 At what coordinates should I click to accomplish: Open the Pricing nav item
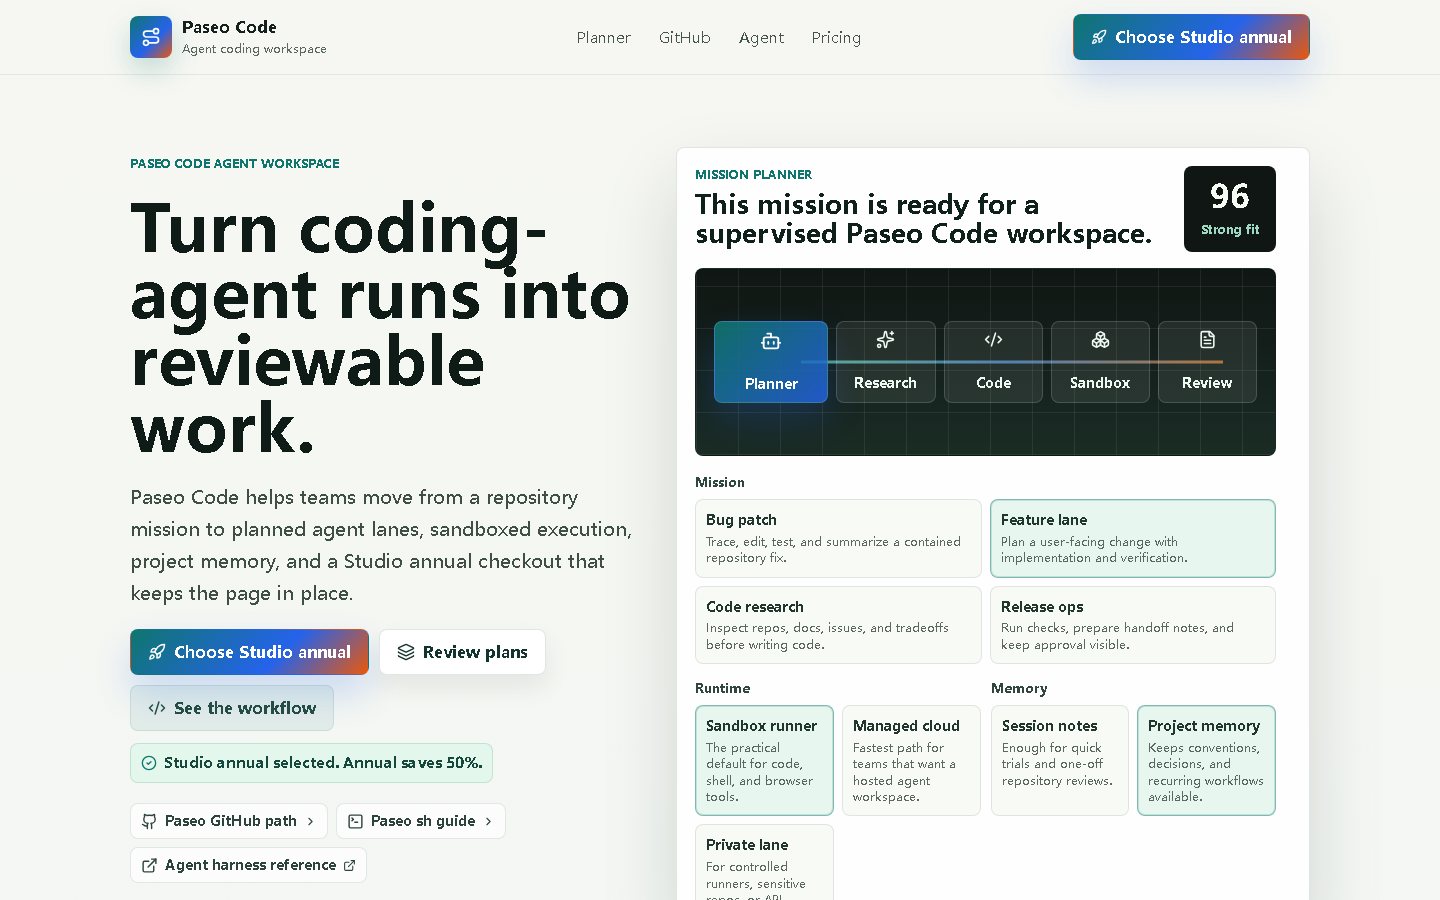point(836,37)
